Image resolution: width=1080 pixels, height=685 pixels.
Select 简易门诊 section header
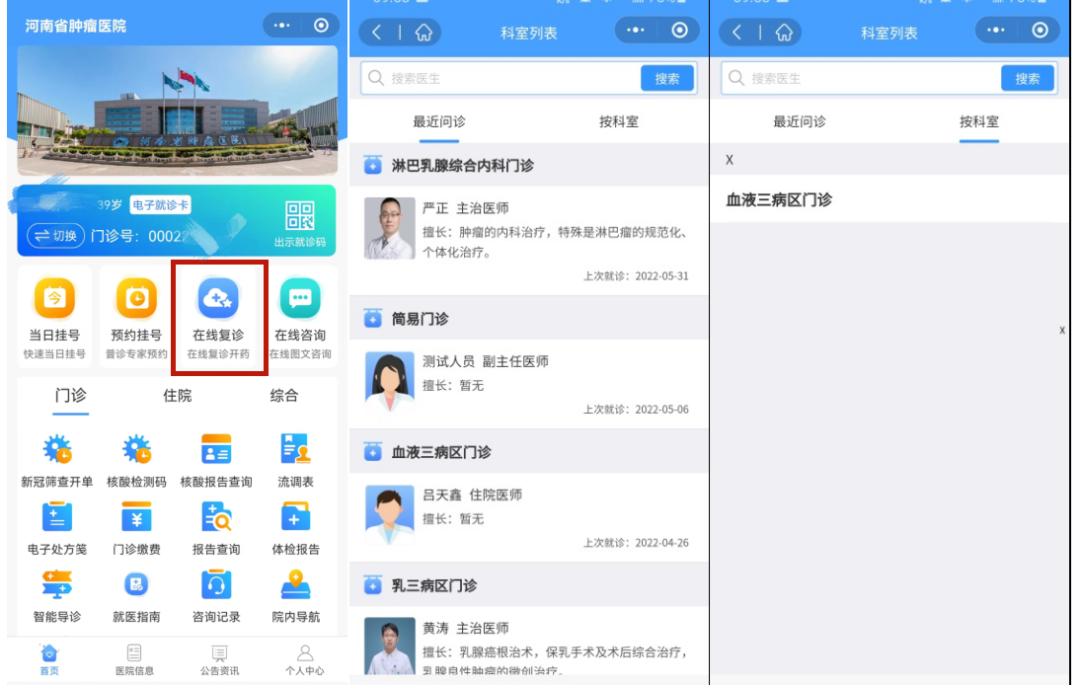point(529,319)
